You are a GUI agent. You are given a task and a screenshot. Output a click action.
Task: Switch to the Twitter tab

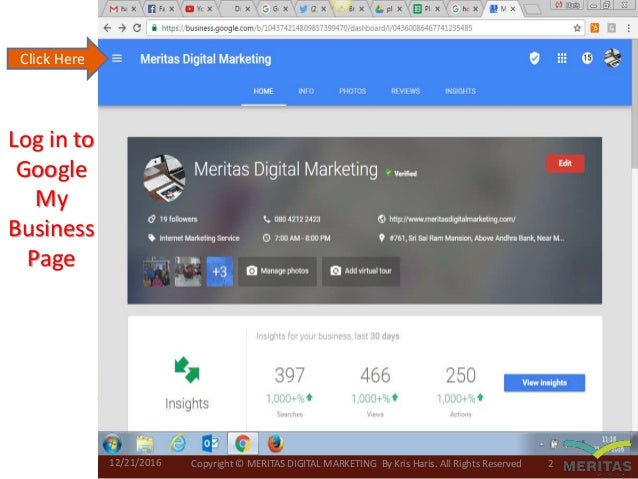point(312,9)
